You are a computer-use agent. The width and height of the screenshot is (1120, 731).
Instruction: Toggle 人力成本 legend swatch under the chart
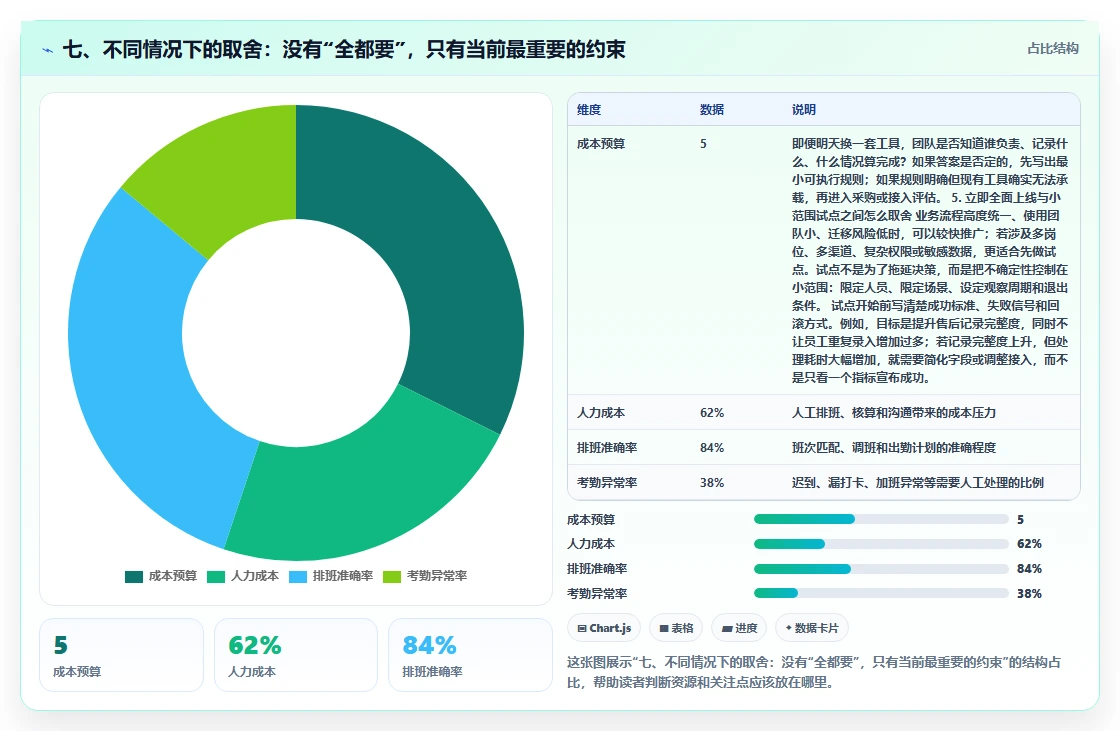pyautogui.click(x=216, y=576)
